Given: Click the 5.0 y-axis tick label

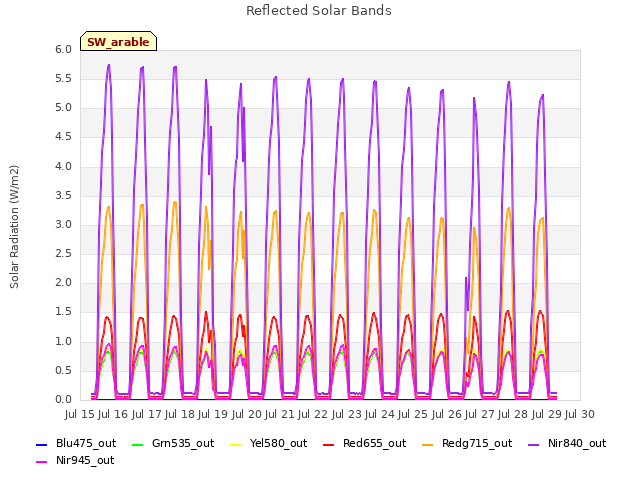Looking at the screenshot, I should pos(63,108).
